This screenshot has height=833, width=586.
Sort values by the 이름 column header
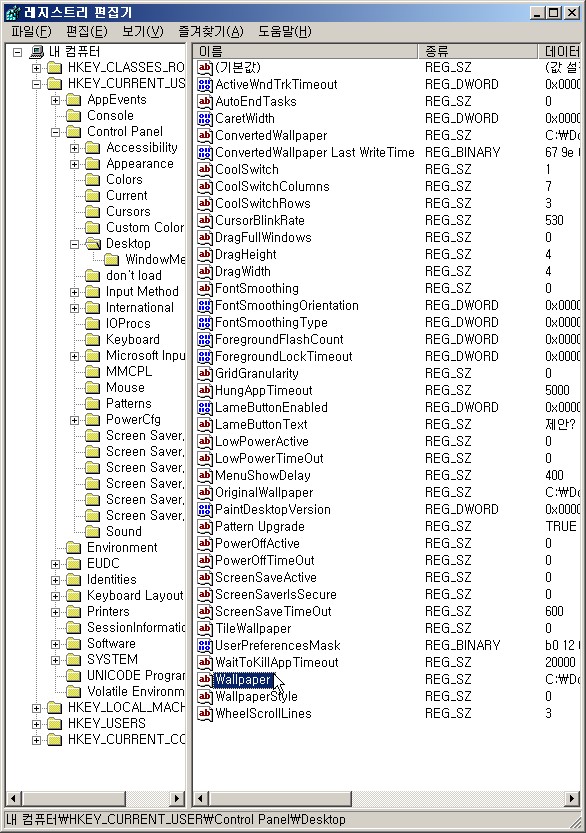[305, 51]
